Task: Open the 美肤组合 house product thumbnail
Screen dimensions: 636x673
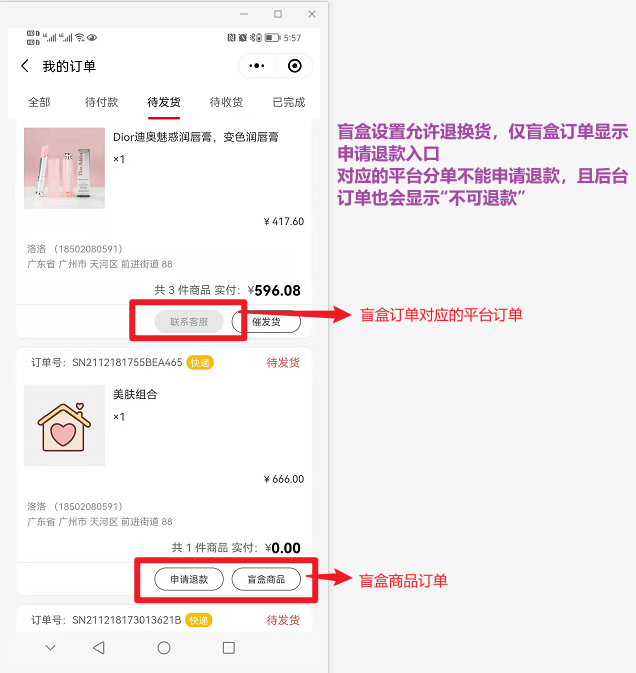Action: point(64,425)
